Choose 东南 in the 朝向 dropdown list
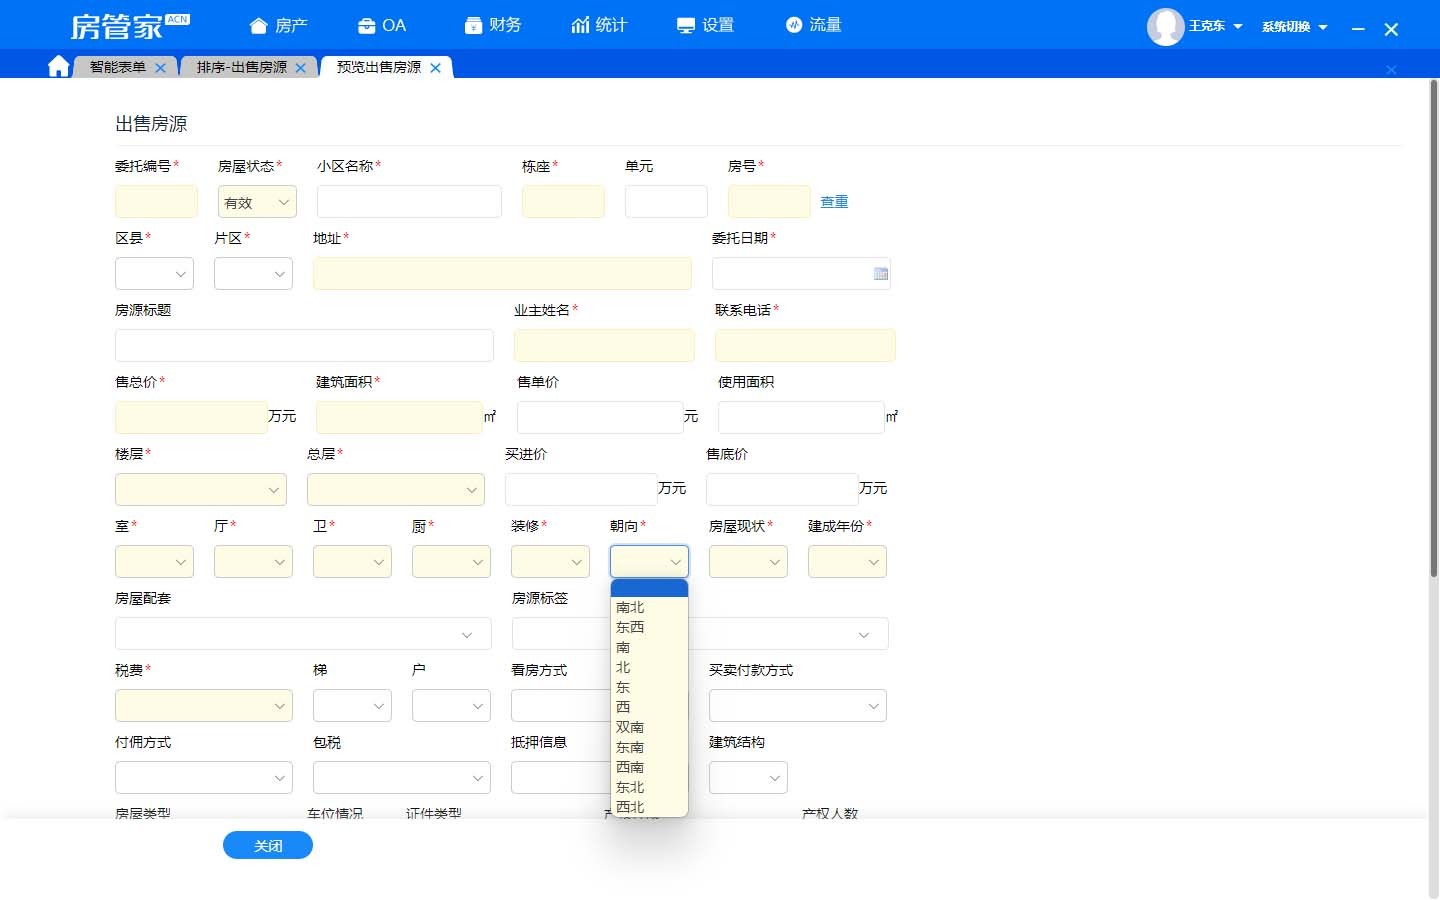The image size is (1440, 900). point(630,747)
